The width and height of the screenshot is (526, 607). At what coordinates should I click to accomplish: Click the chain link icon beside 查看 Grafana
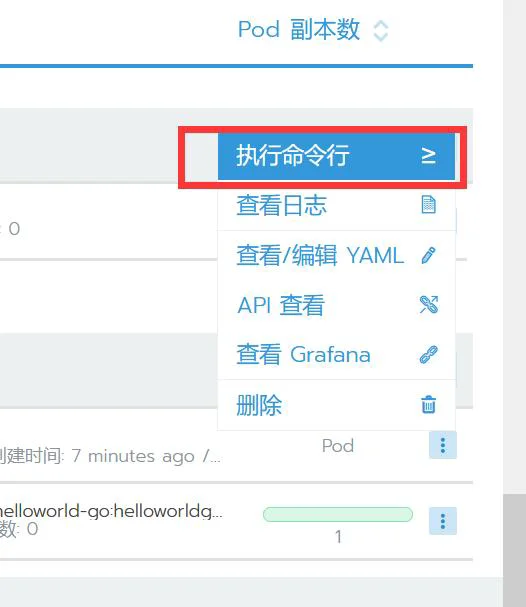click(x=429, y=355)
